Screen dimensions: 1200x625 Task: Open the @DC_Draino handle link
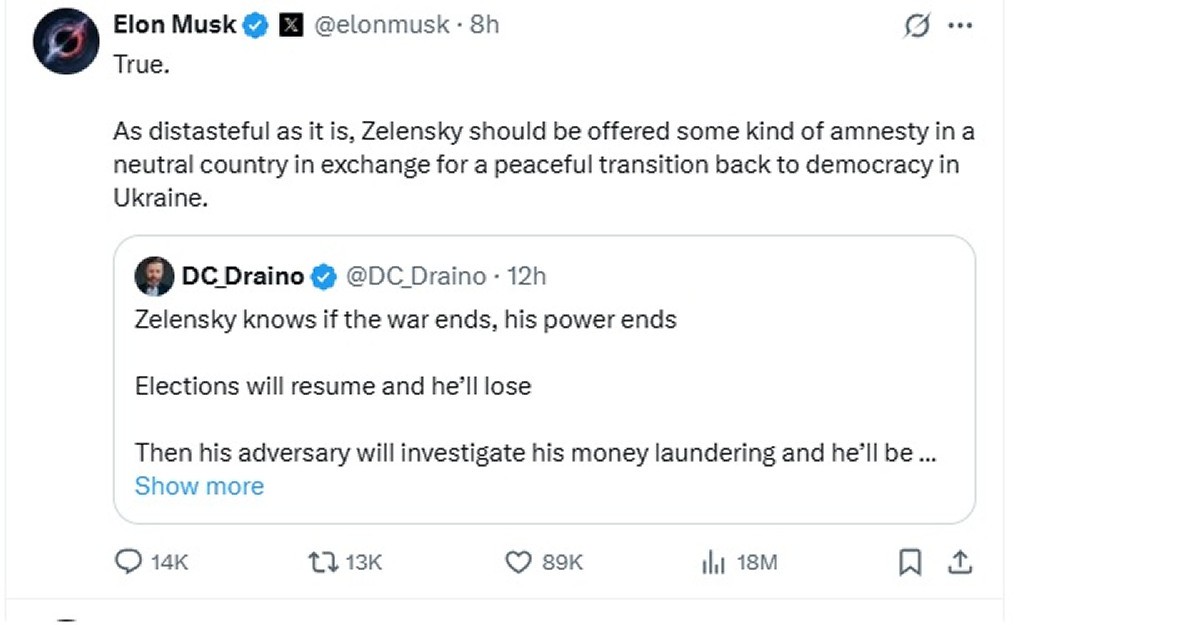416,277
